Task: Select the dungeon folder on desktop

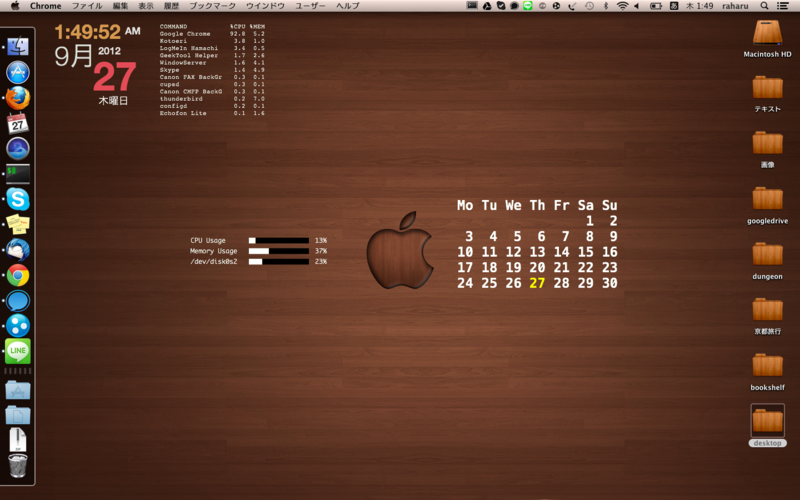Action: (x=767, y=254)
